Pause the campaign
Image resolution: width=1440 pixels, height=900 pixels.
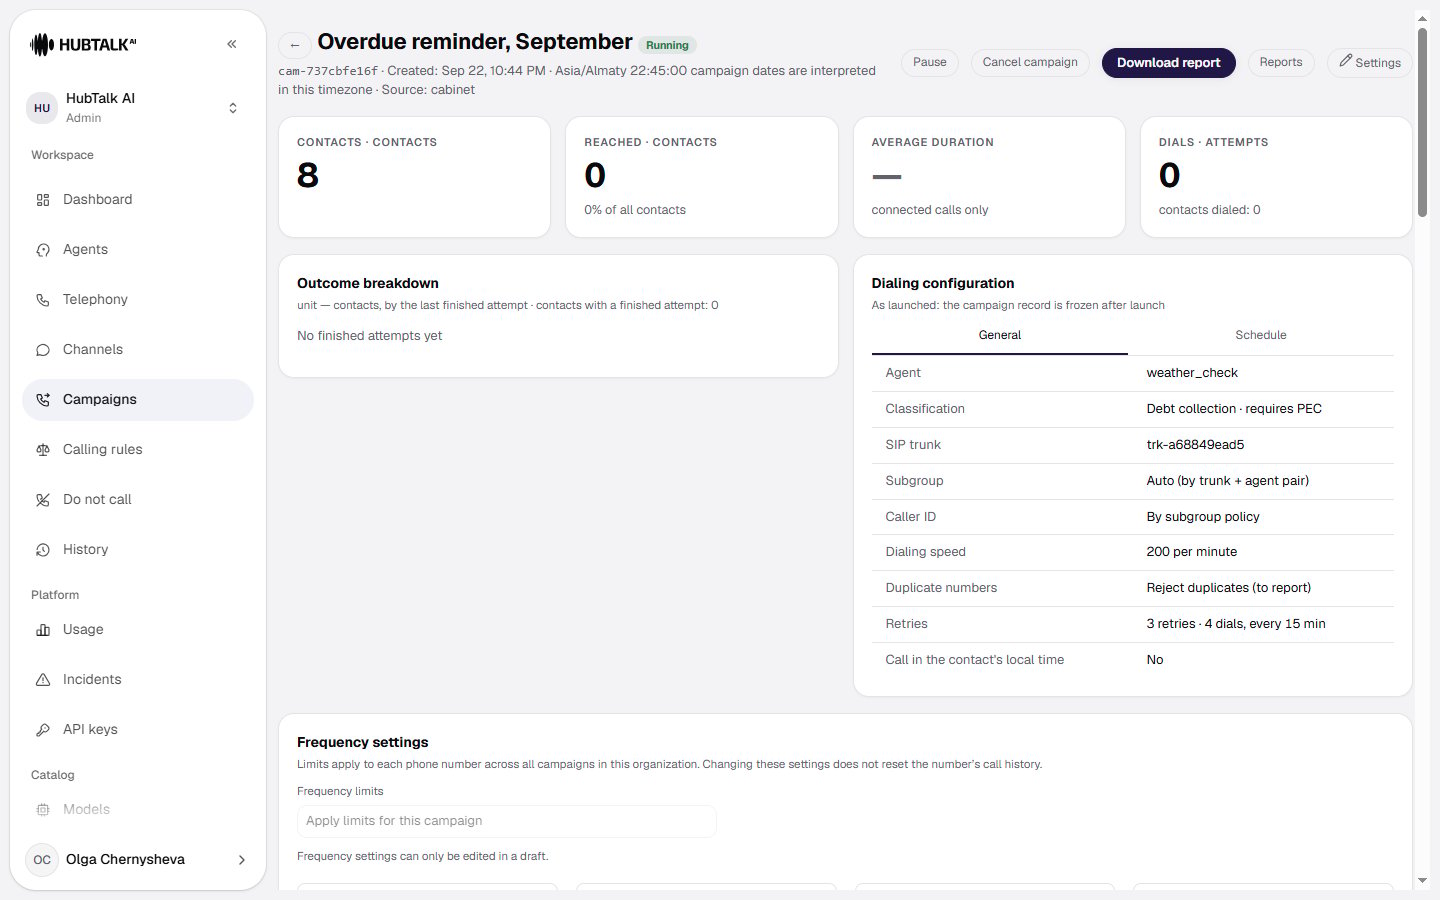[930, 62]
